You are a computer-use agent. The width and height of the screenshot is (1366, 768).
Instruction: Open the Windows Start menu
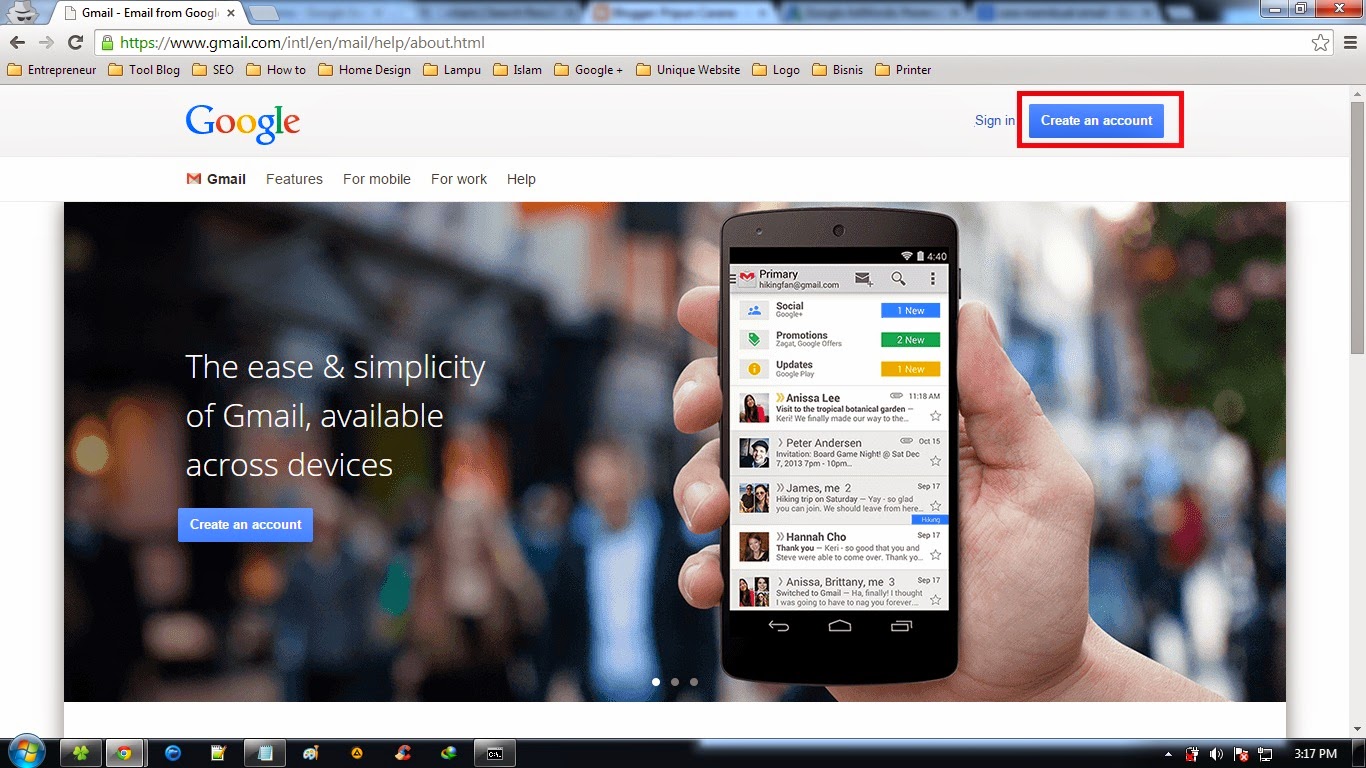(27, 753)
